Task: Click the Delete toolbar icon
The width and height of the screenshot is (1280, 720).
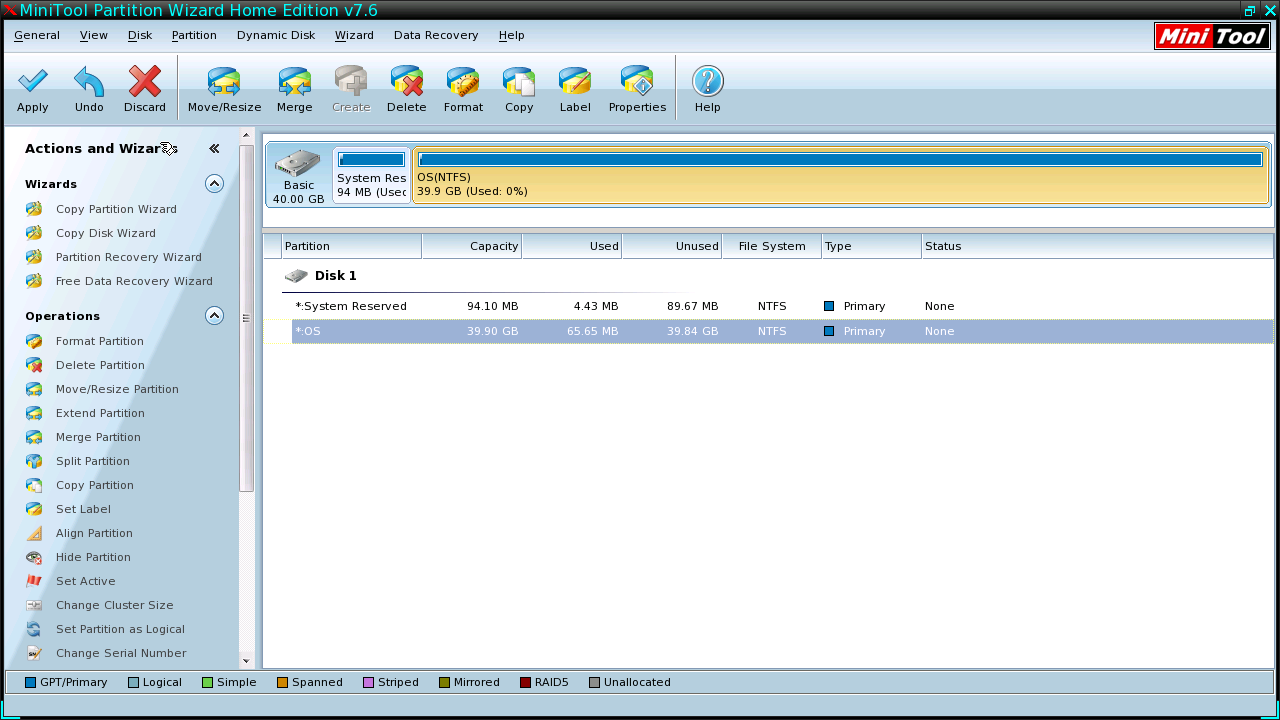Action: tap(407, 82)
